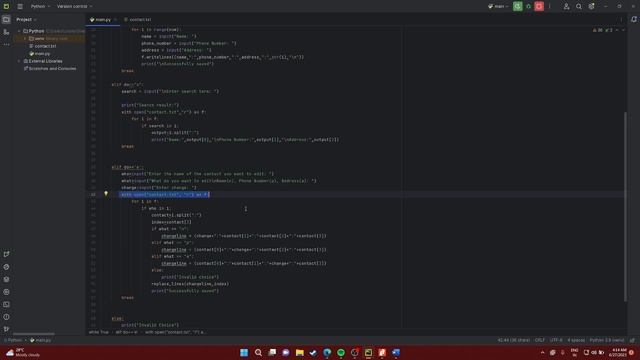Open the Python Console tool window
The height and width of the screenshot is (360, 640).
[x=6, y=267]
